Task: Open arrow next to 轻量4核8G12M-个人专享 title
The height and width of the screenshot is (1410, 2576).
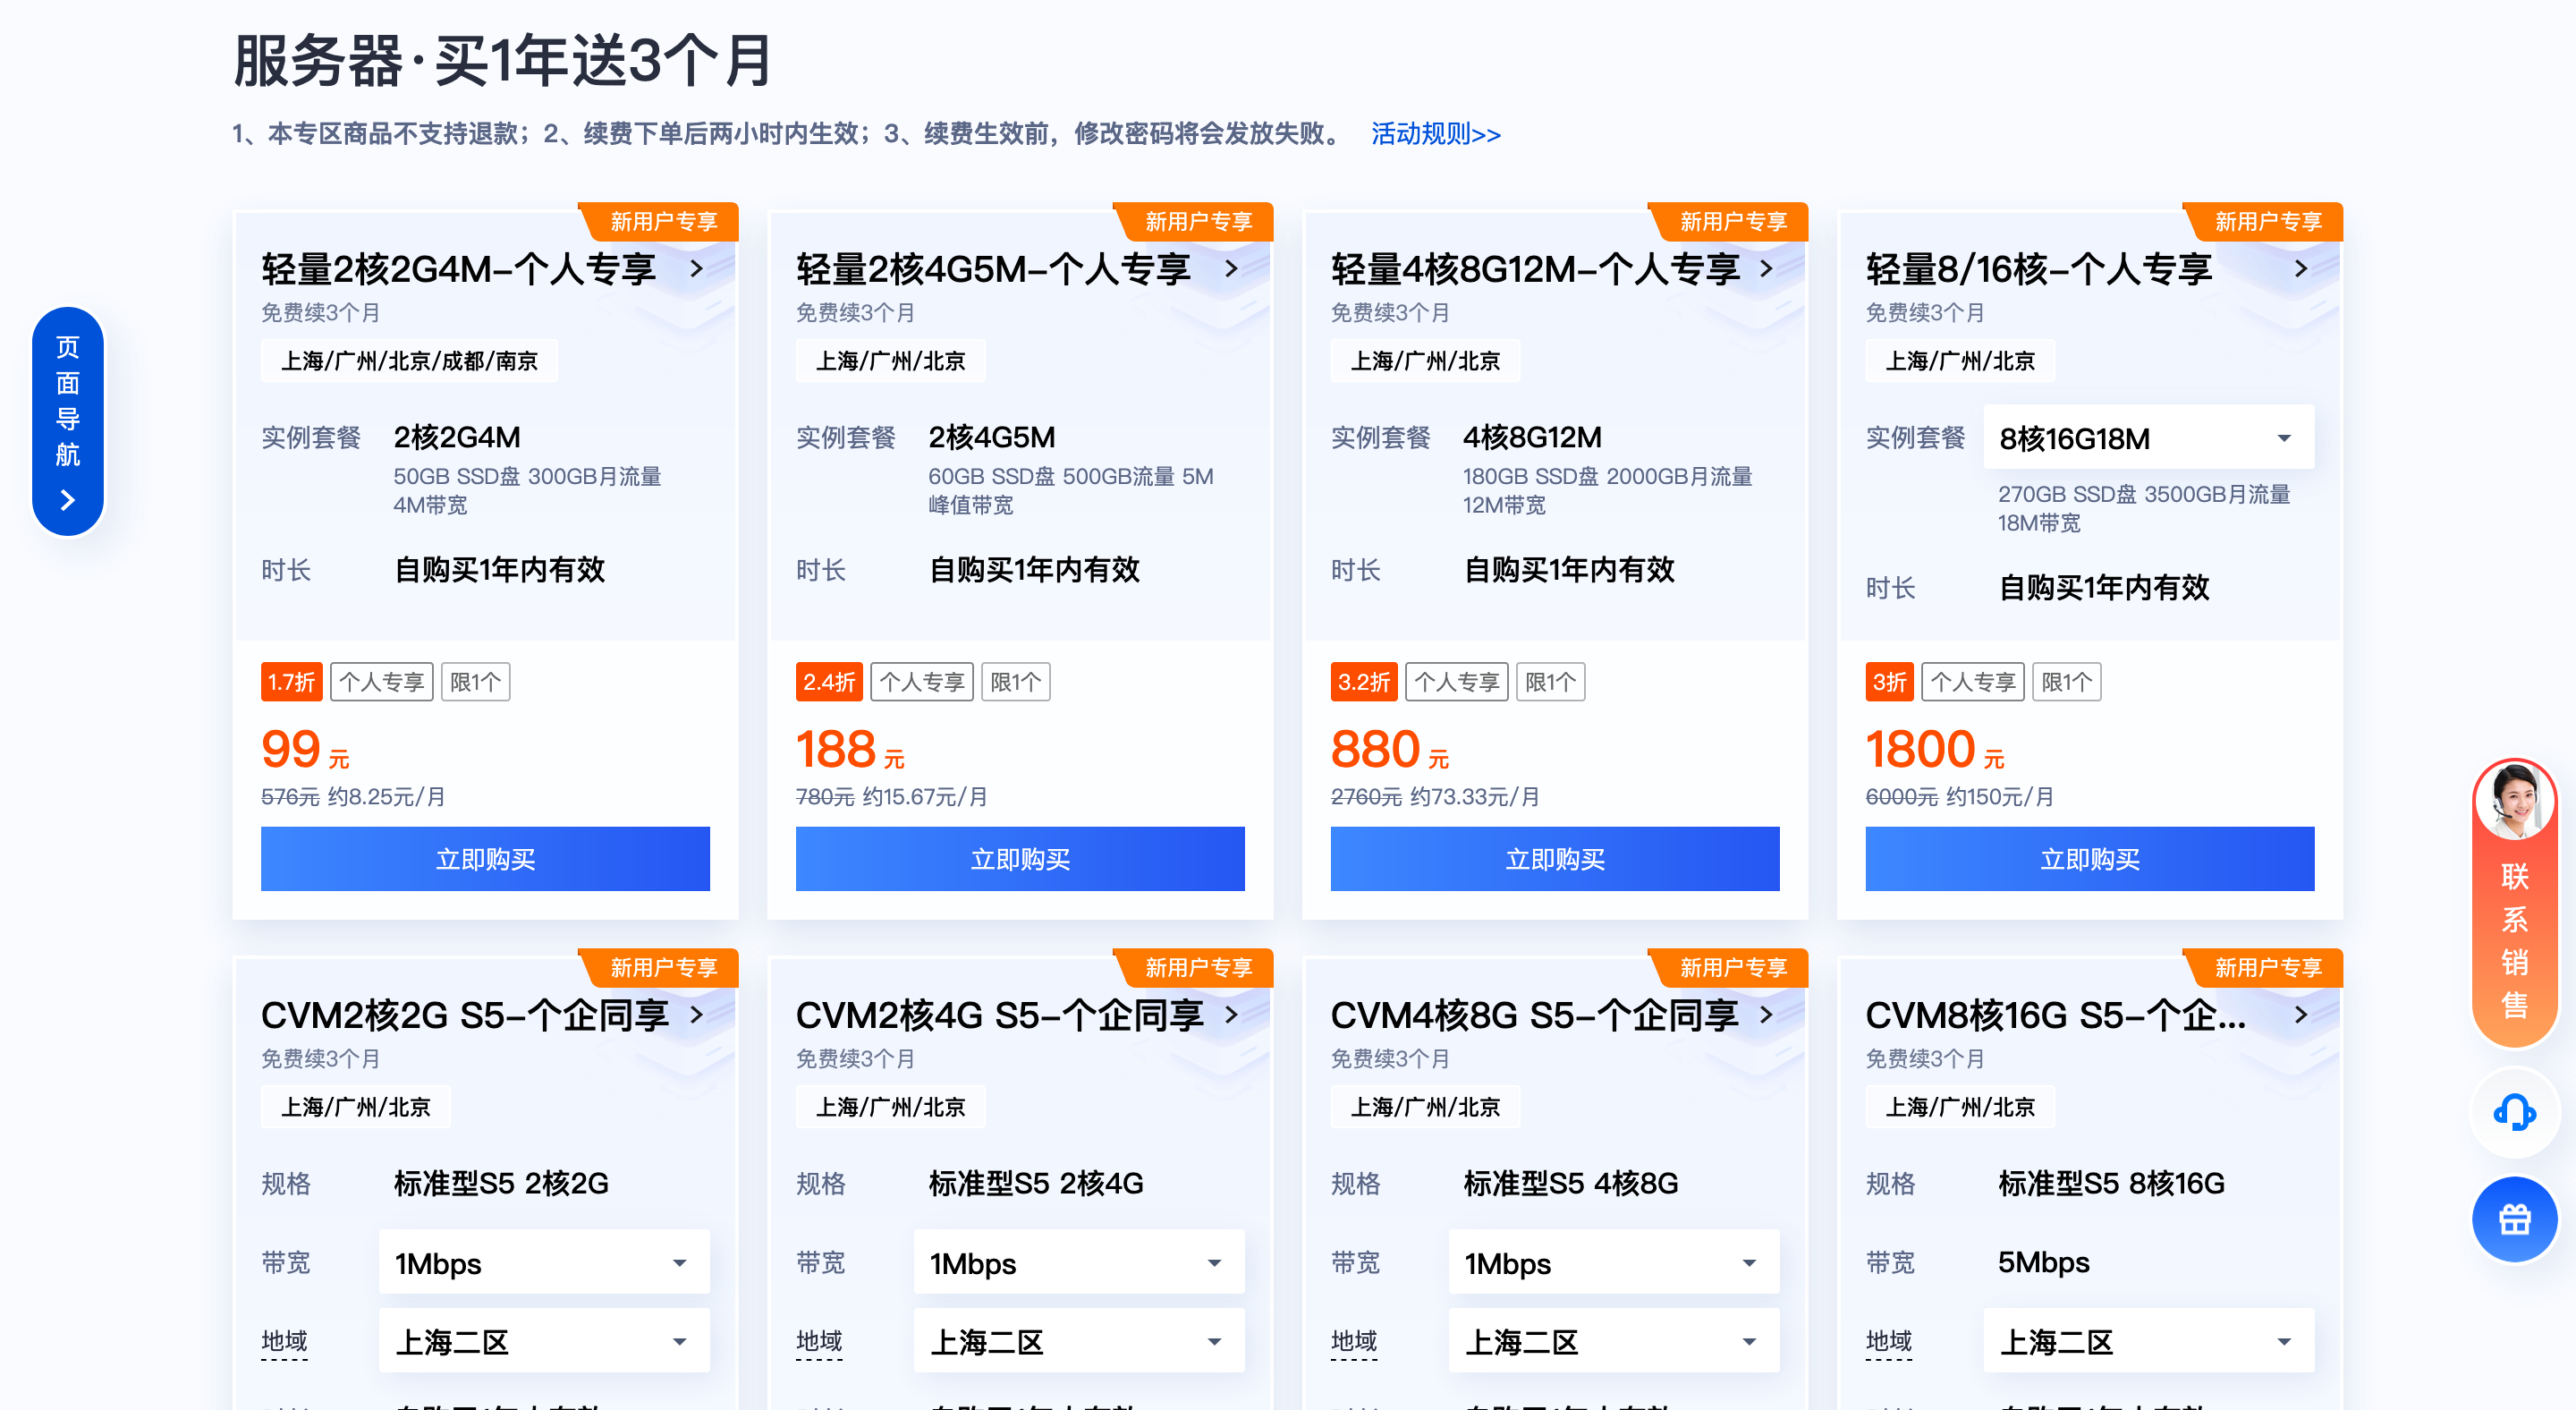Action: [1767, 269]
